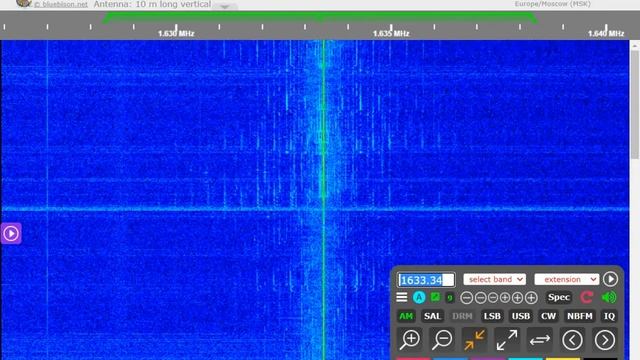Viewport: 640px width, 360px height.
Task: Open the bluebison.net link
Action: pyautogui.click(x=61, y=4)
